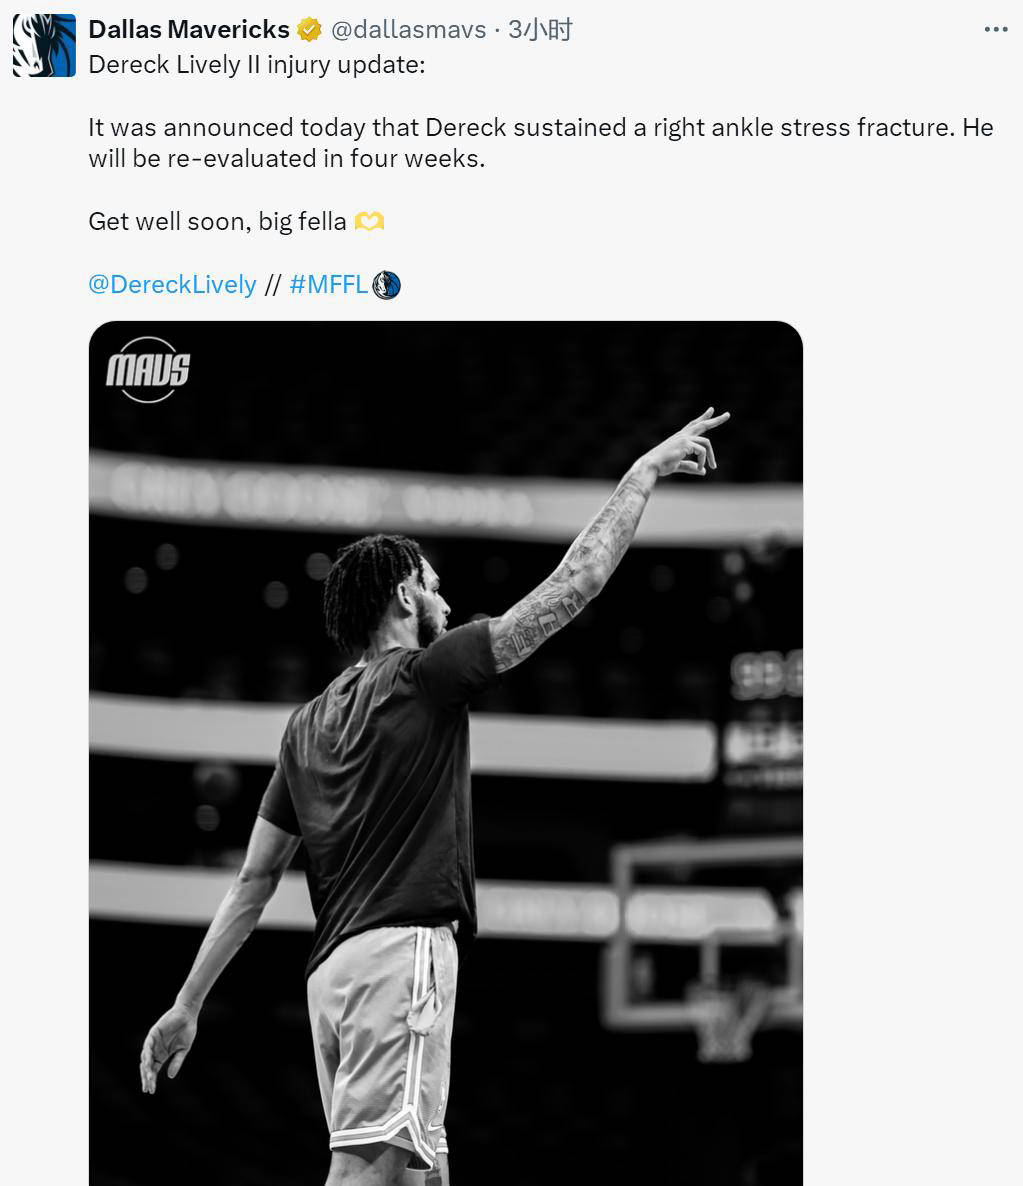Click the blurred arena banner in photo
This screenshot has height=1186, width=1023.
pyautogui.click(x=446, y=495)
